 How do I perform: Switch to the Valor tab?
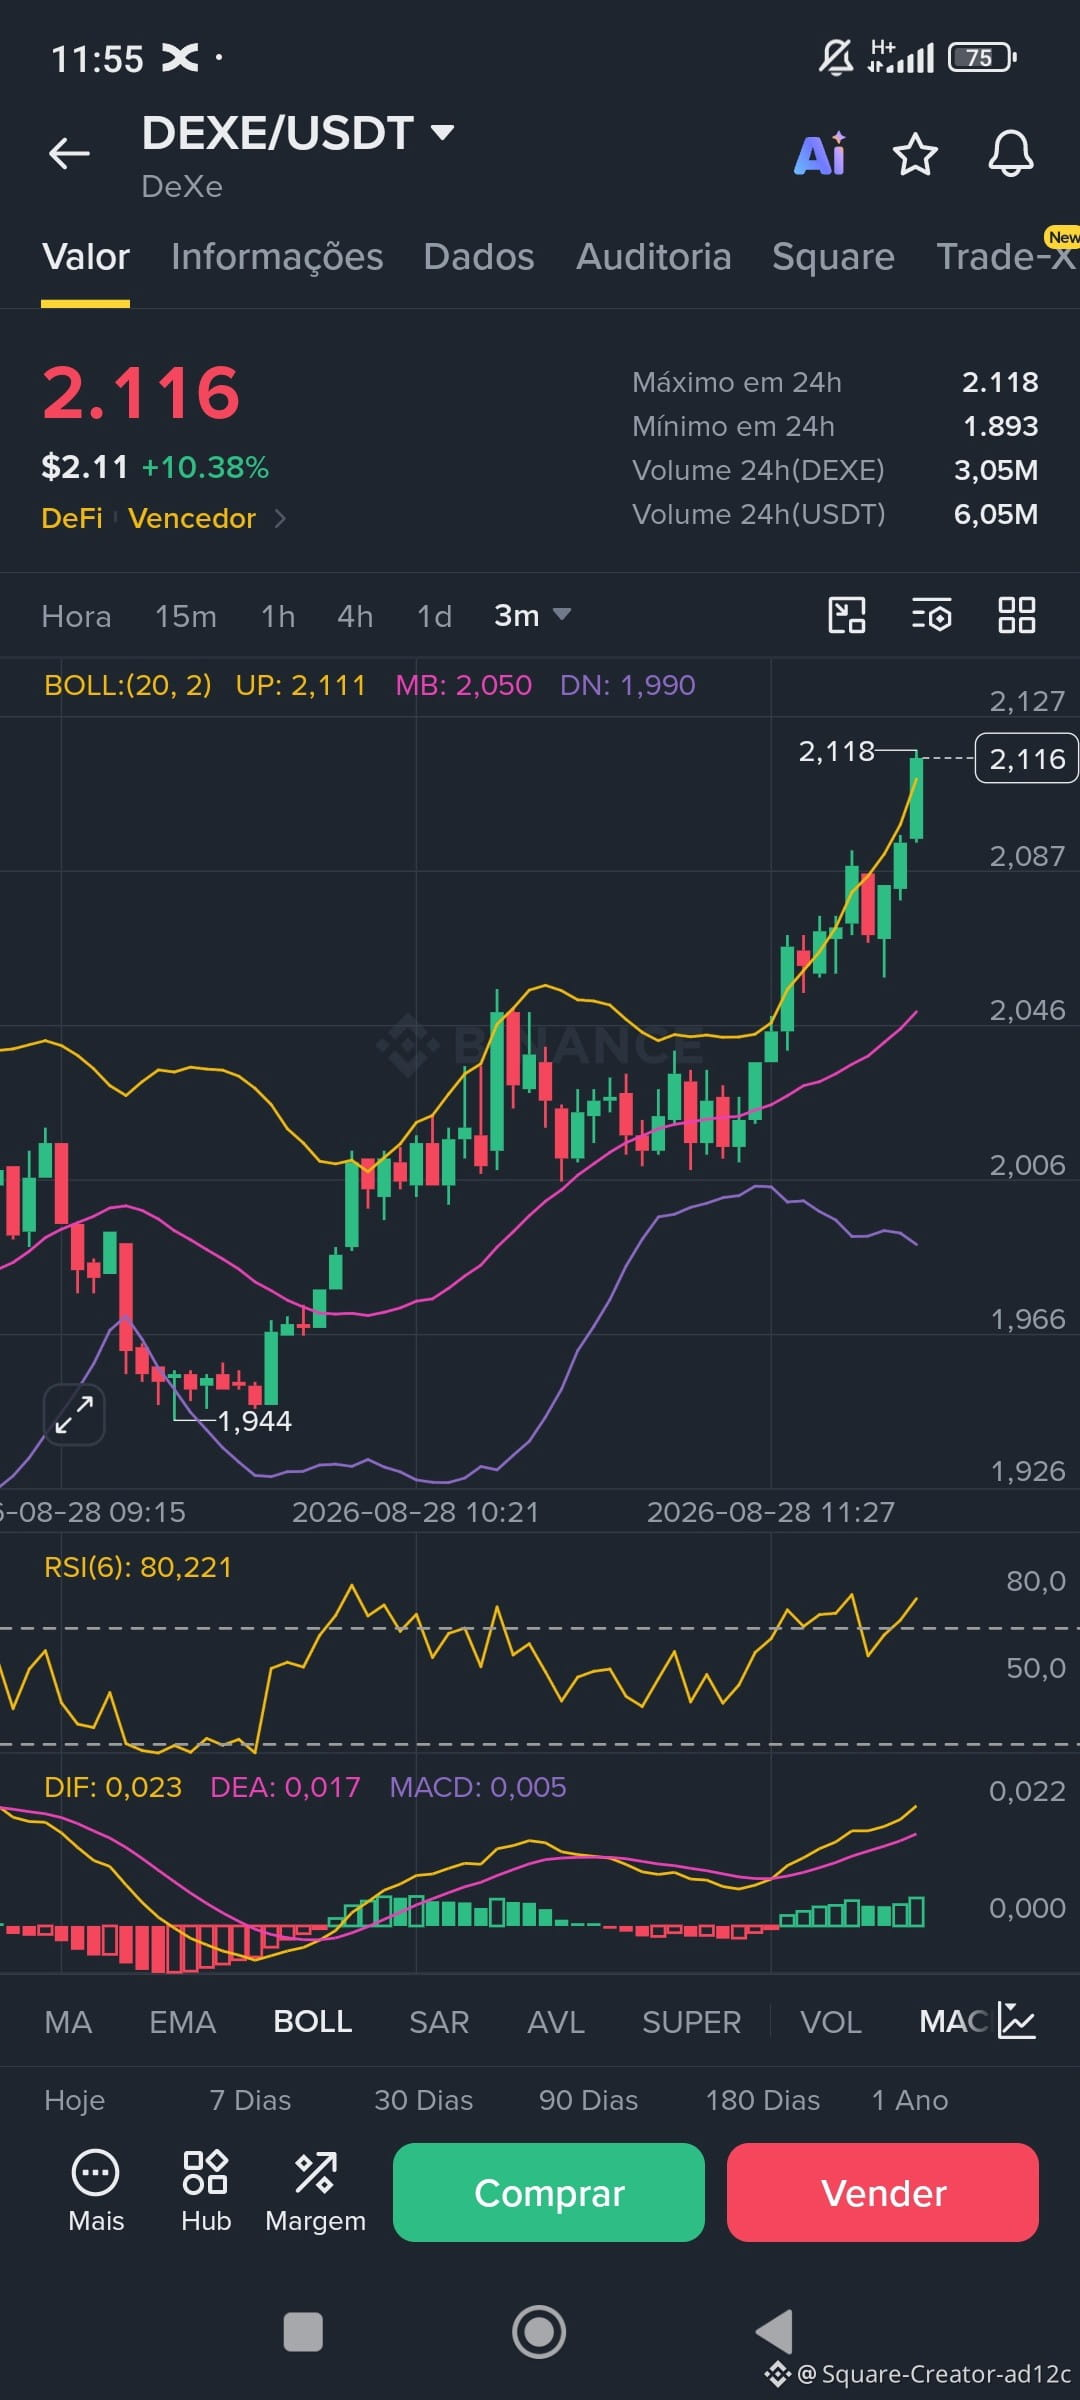point(86,257)
